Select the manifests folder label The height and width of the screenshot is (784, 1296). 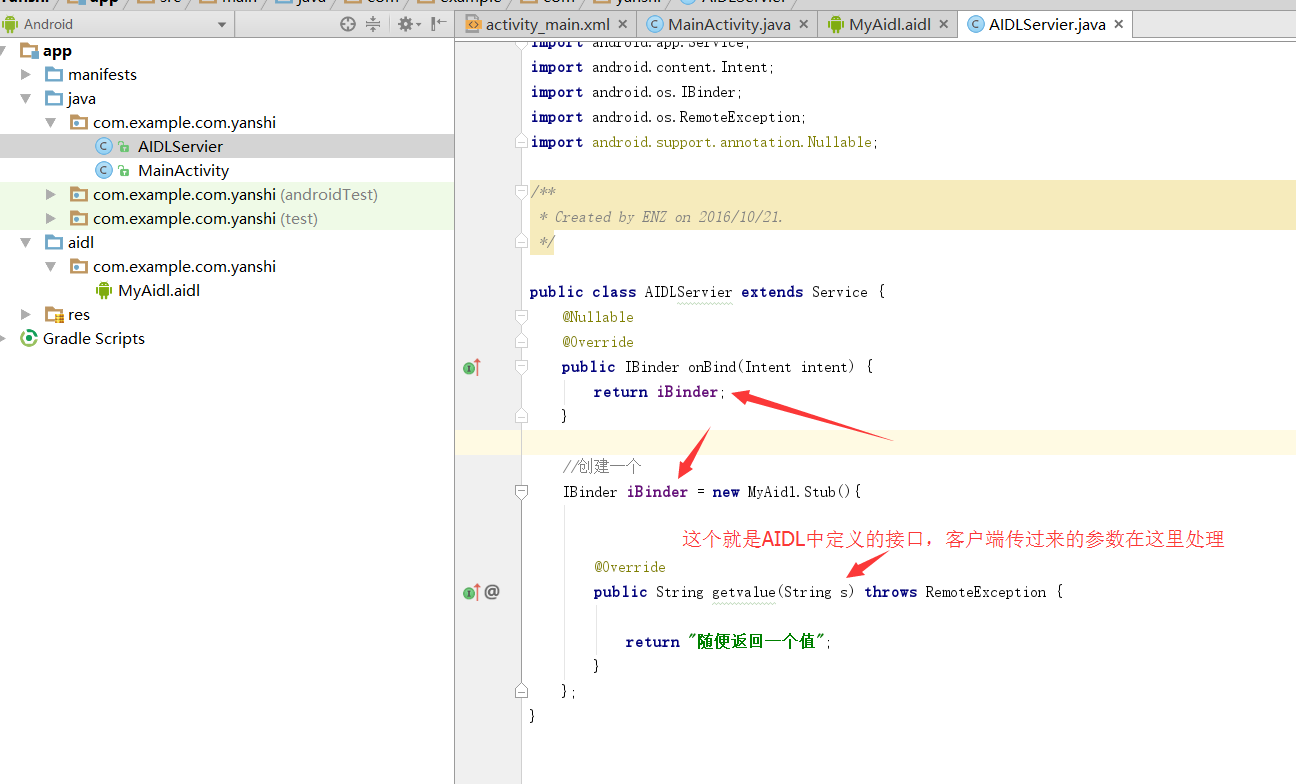click(102, 74)
